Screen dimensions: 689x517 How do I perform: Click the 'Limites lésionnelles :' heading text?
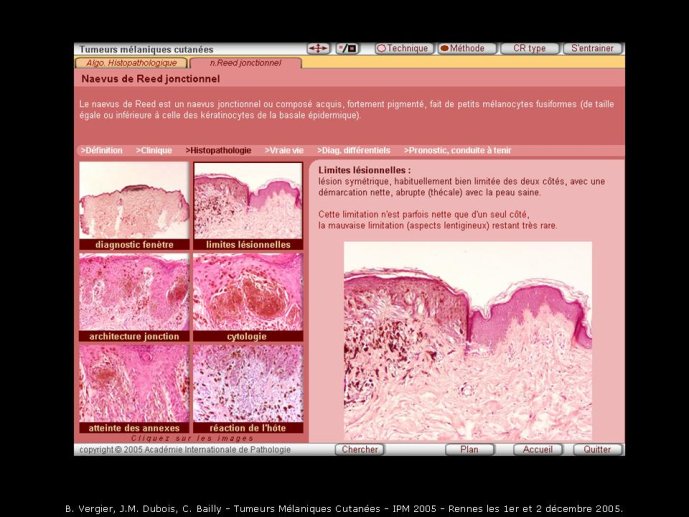(x=364, y=170)
